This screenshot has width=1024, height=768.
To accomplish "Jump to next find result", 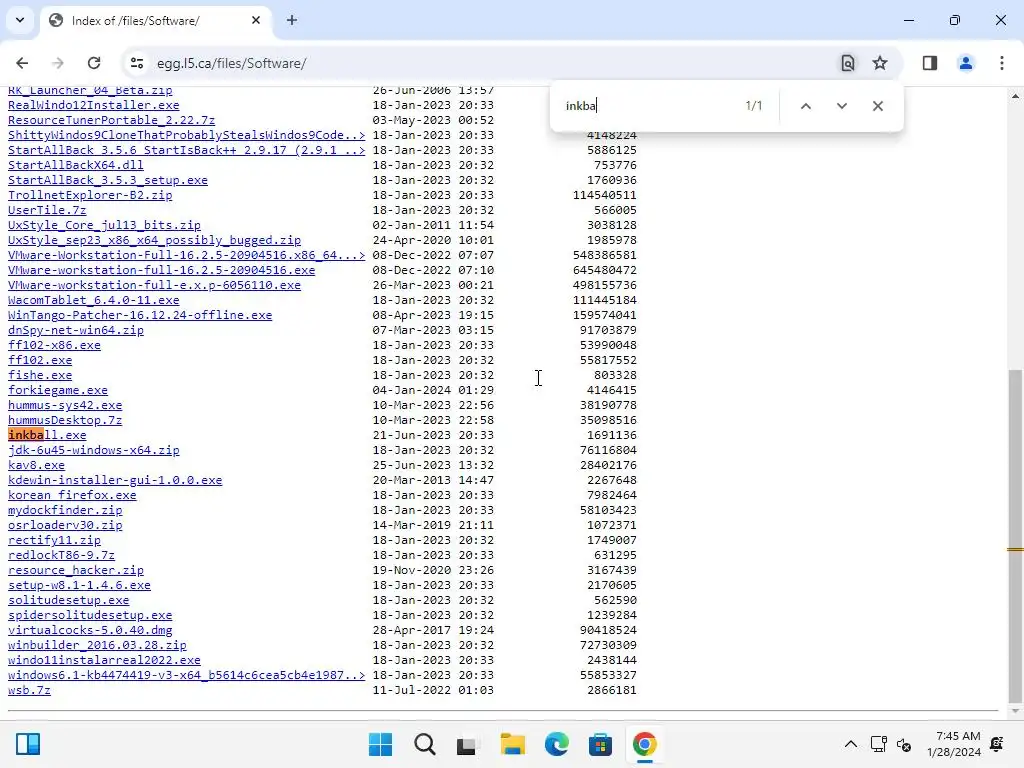I will point(842,106).
